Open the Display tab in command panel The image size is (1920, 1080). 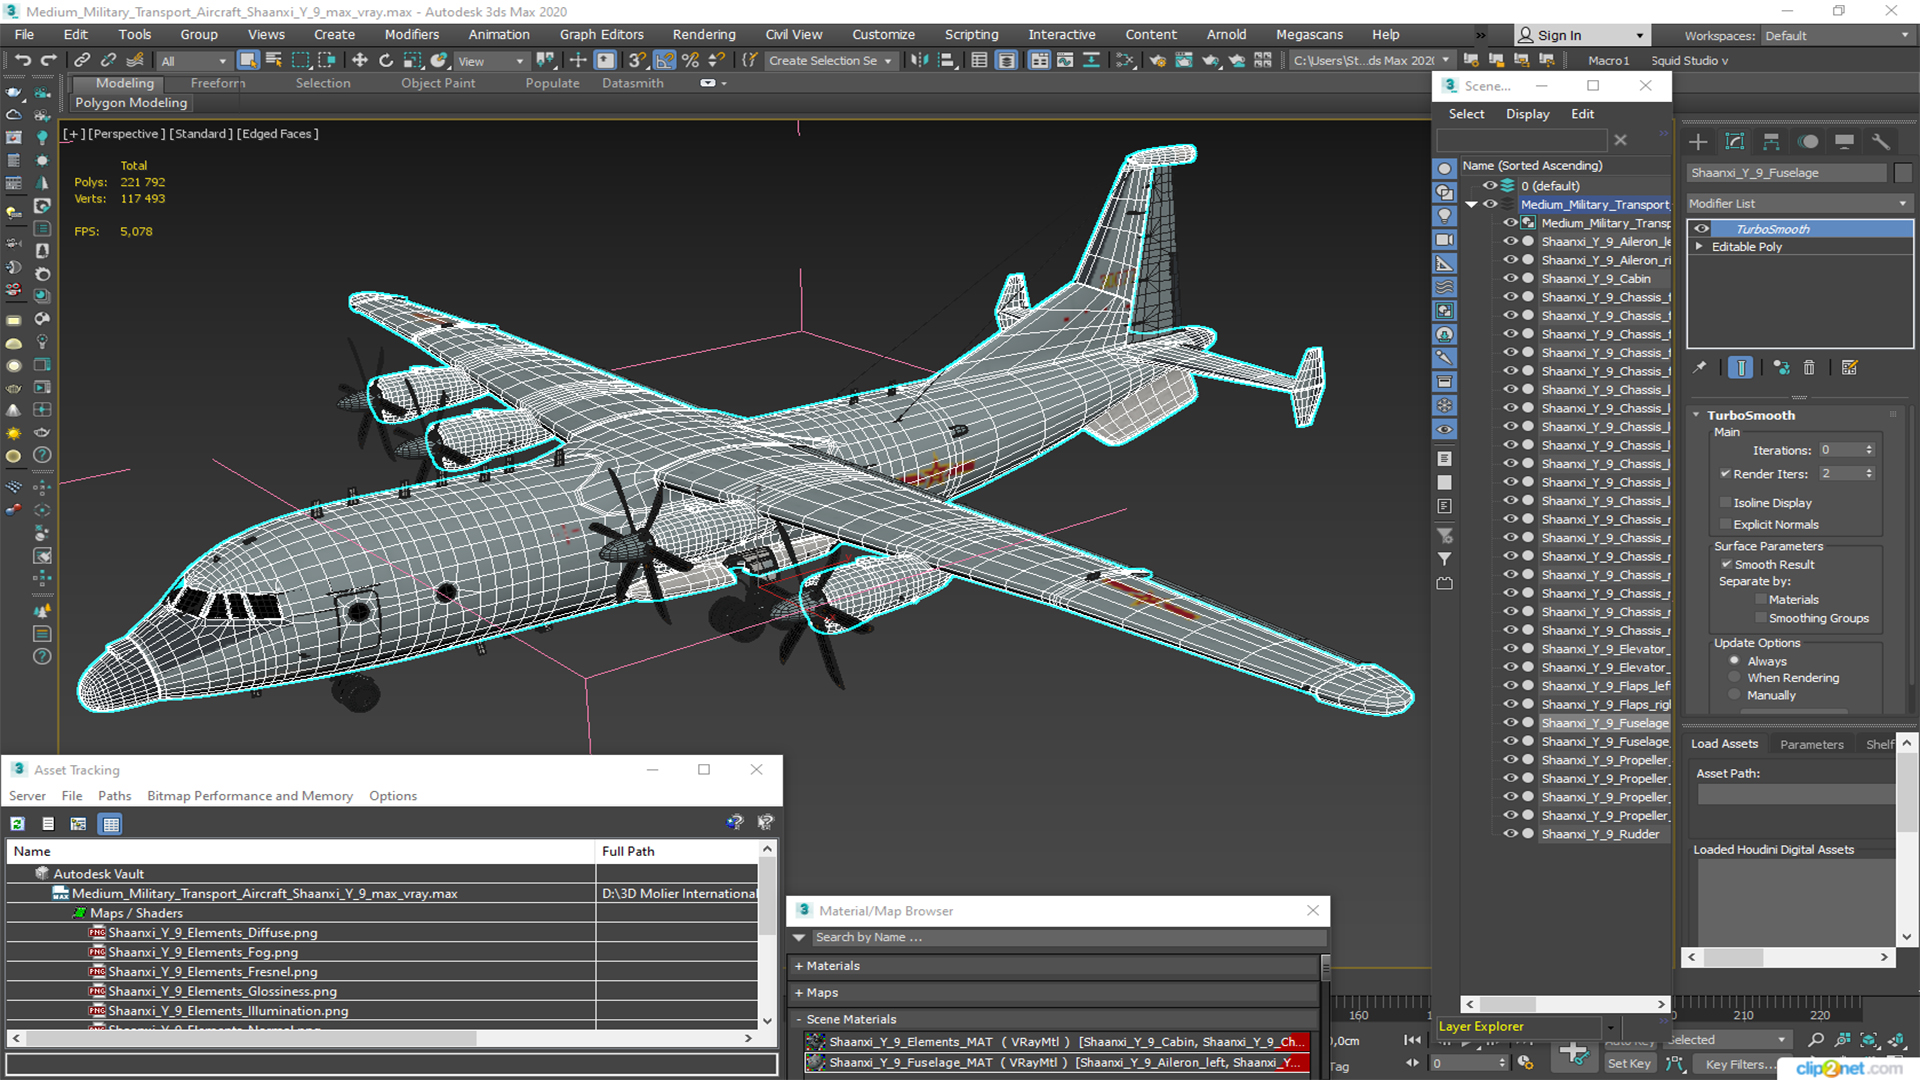1844,141
